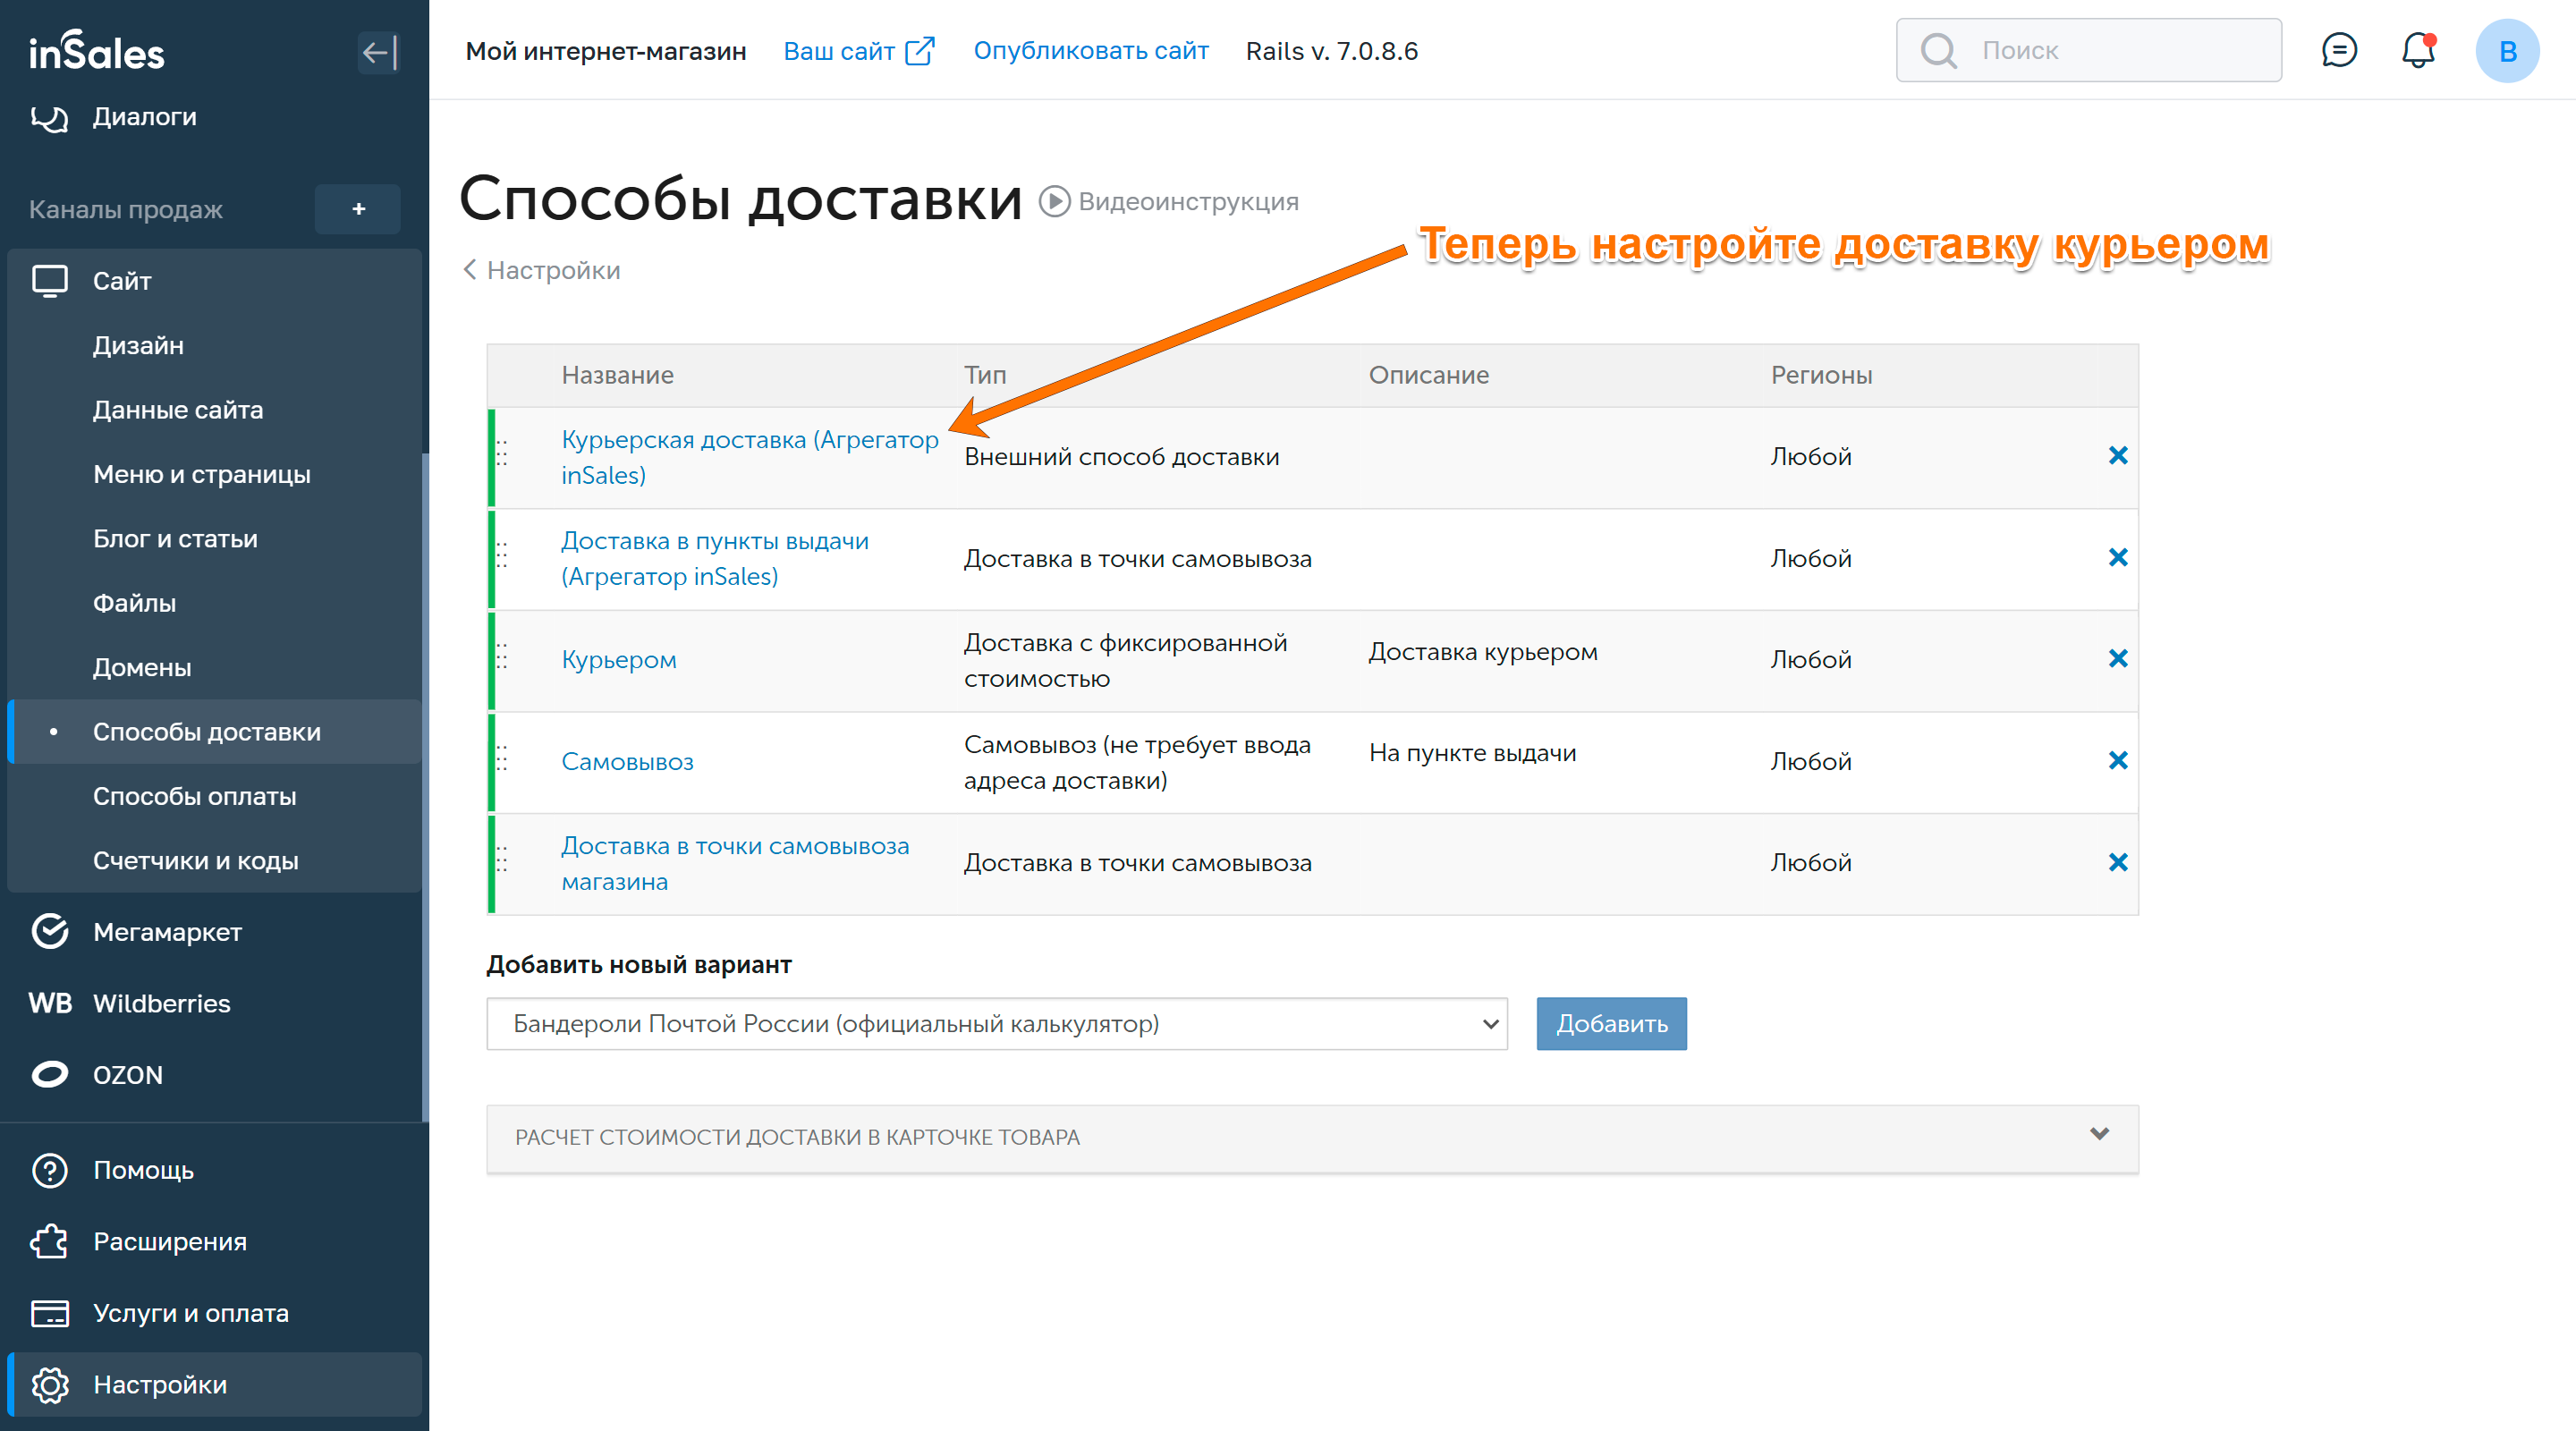Click the Опубликовать сайт link
Viewport: 2576px width, 1431px height.
click(x=1091, y=51)
